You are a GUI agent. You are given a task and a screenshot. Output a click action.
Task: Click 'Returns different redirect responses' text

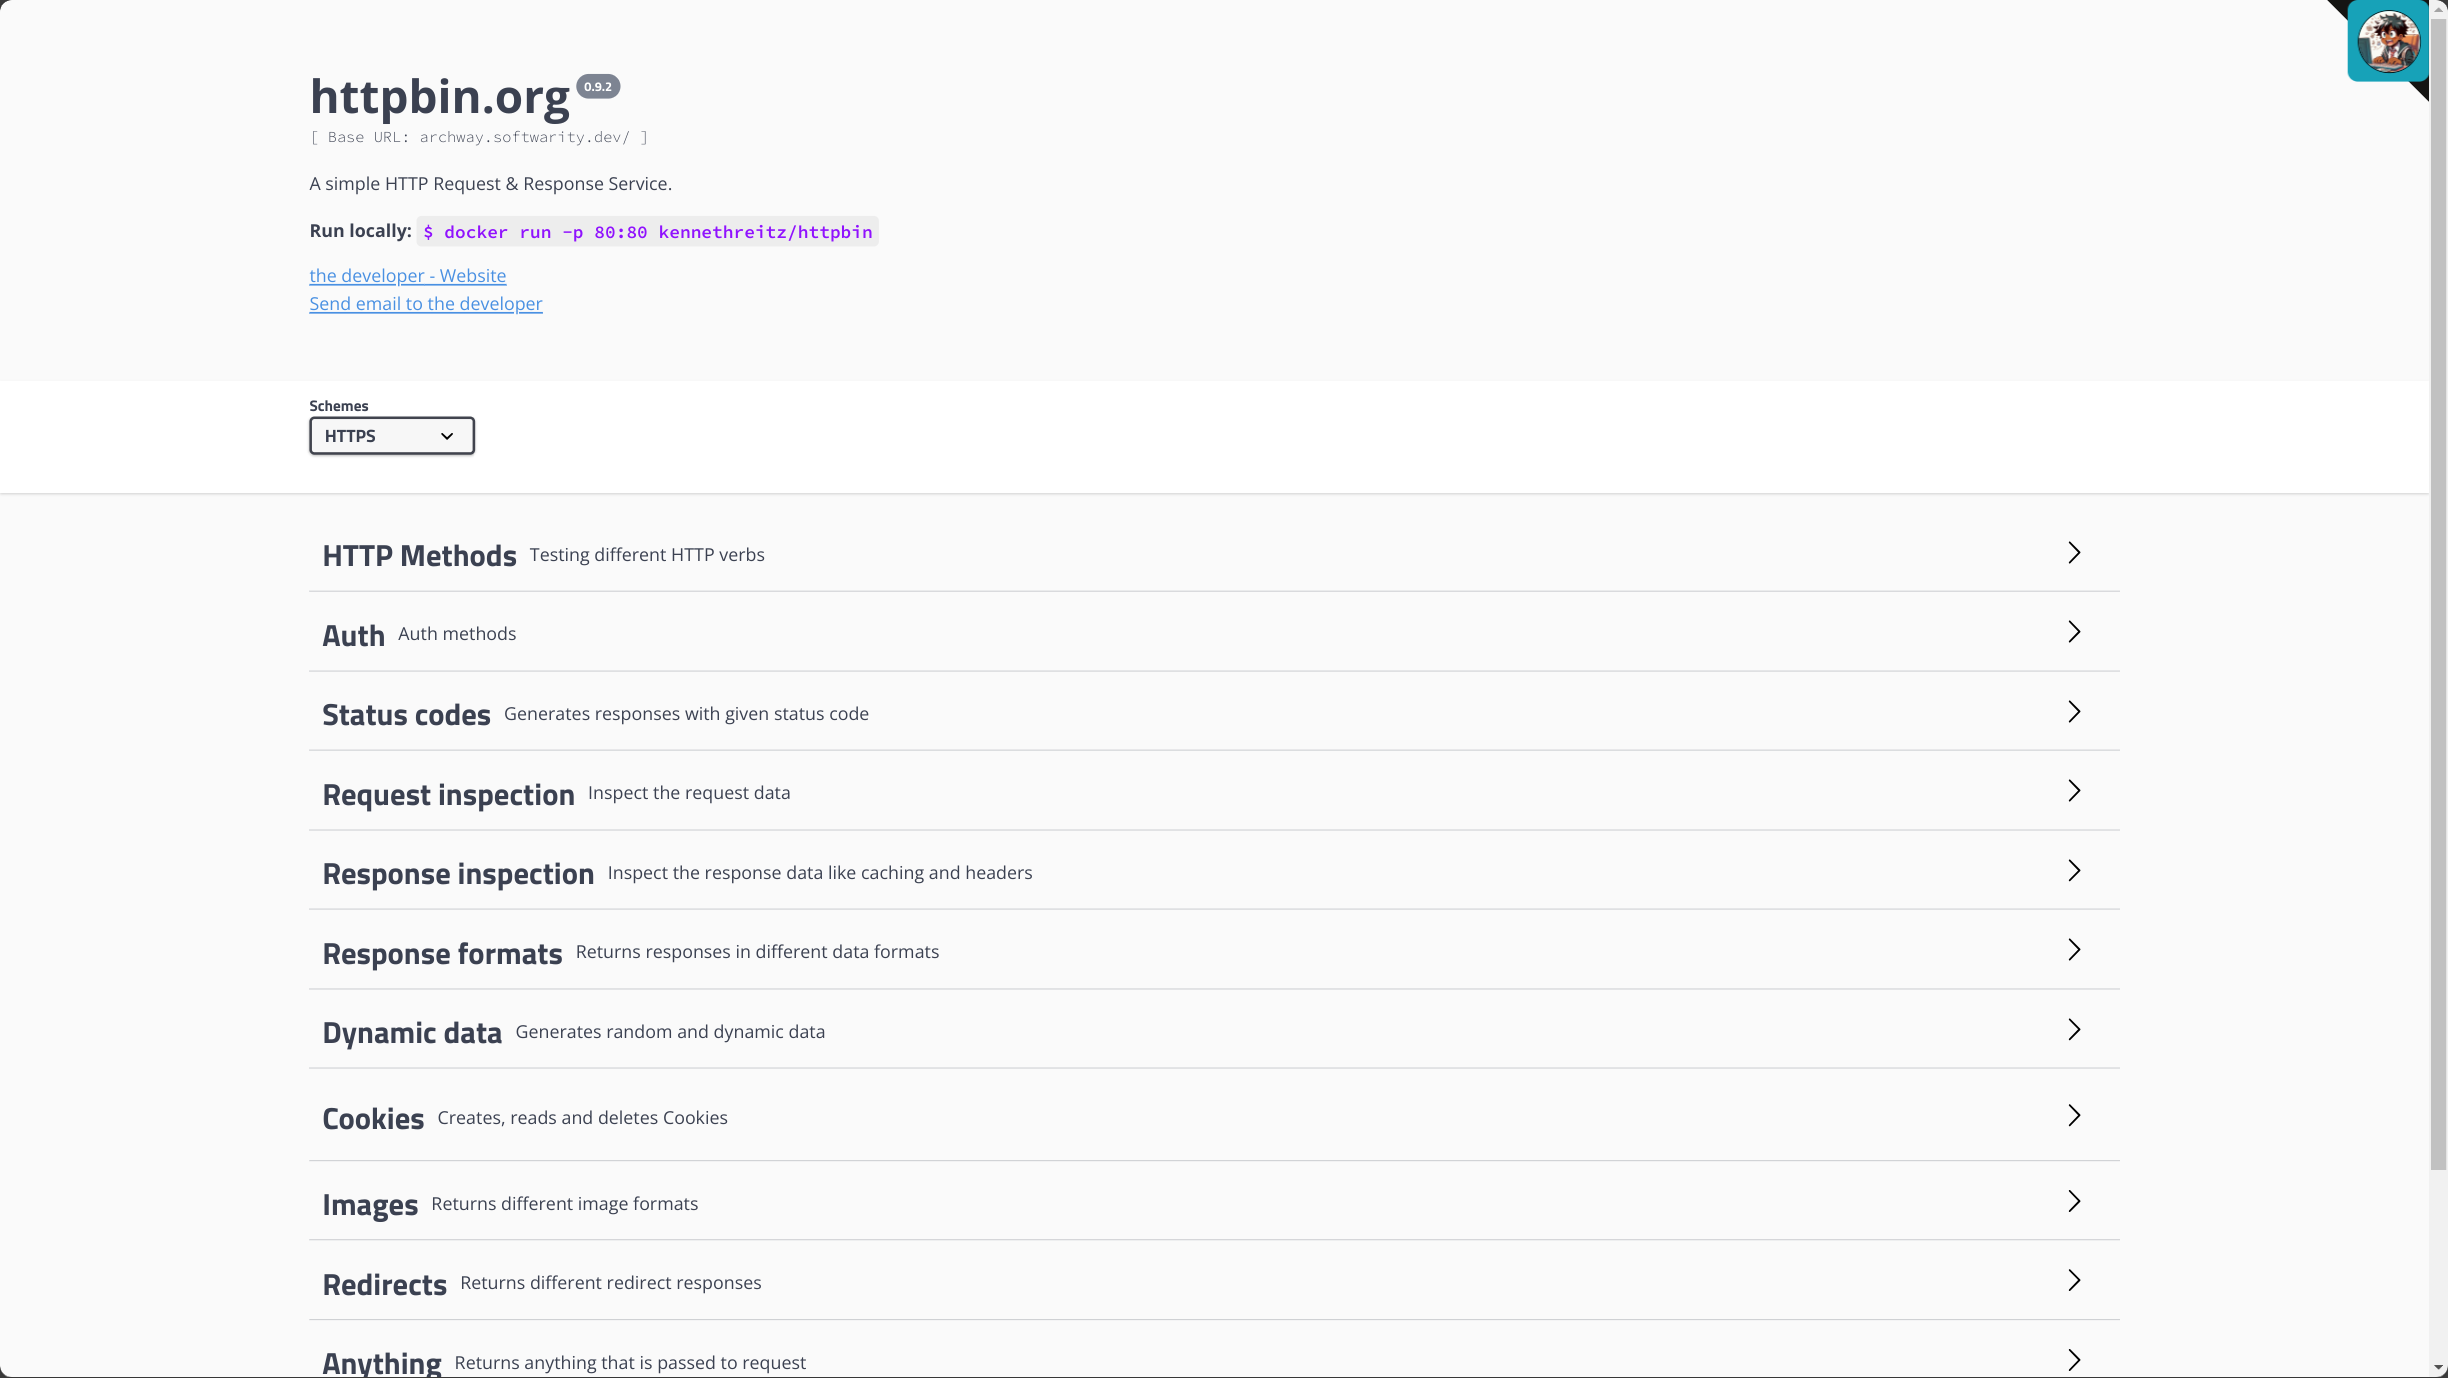(610, 1283)
